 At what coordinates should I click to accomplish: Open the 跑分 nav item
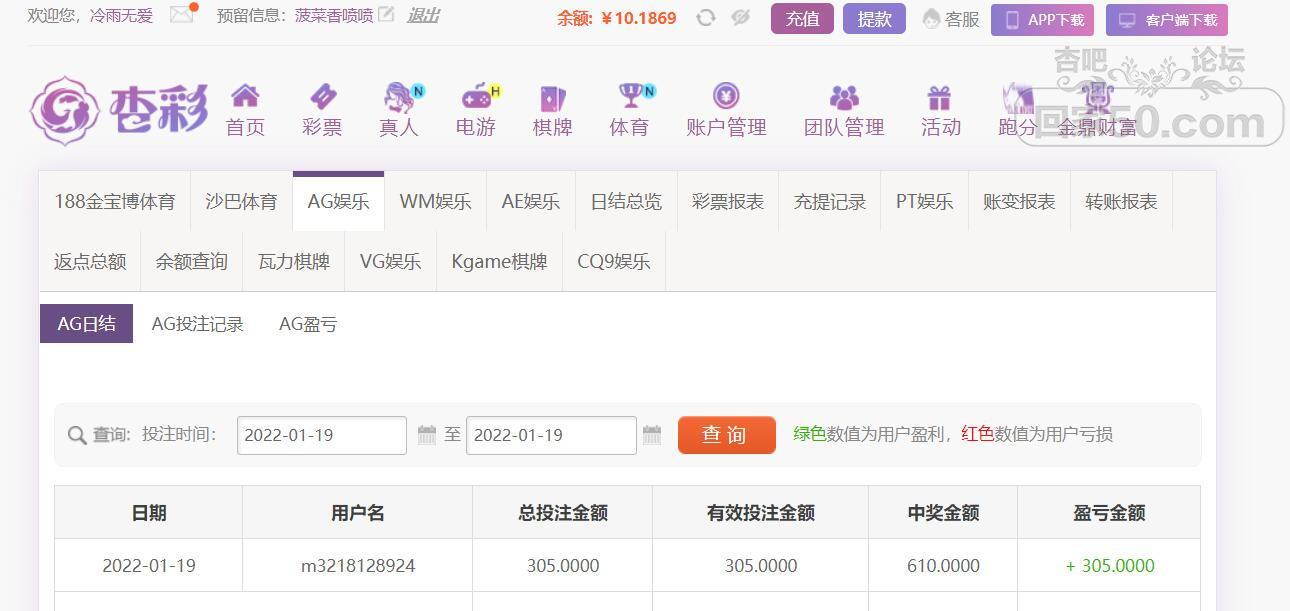[x=1017, y=109]
